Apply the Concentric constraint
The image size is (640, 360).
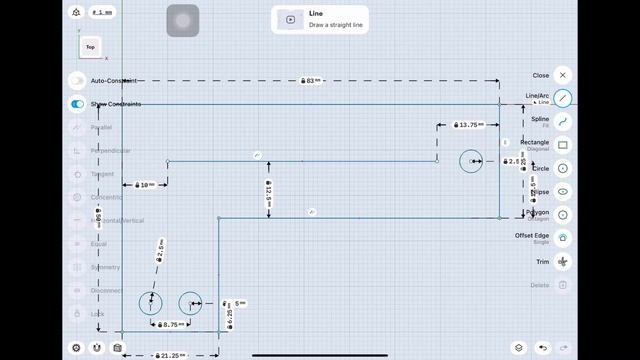pyautogui.click(x=77, y=197)
